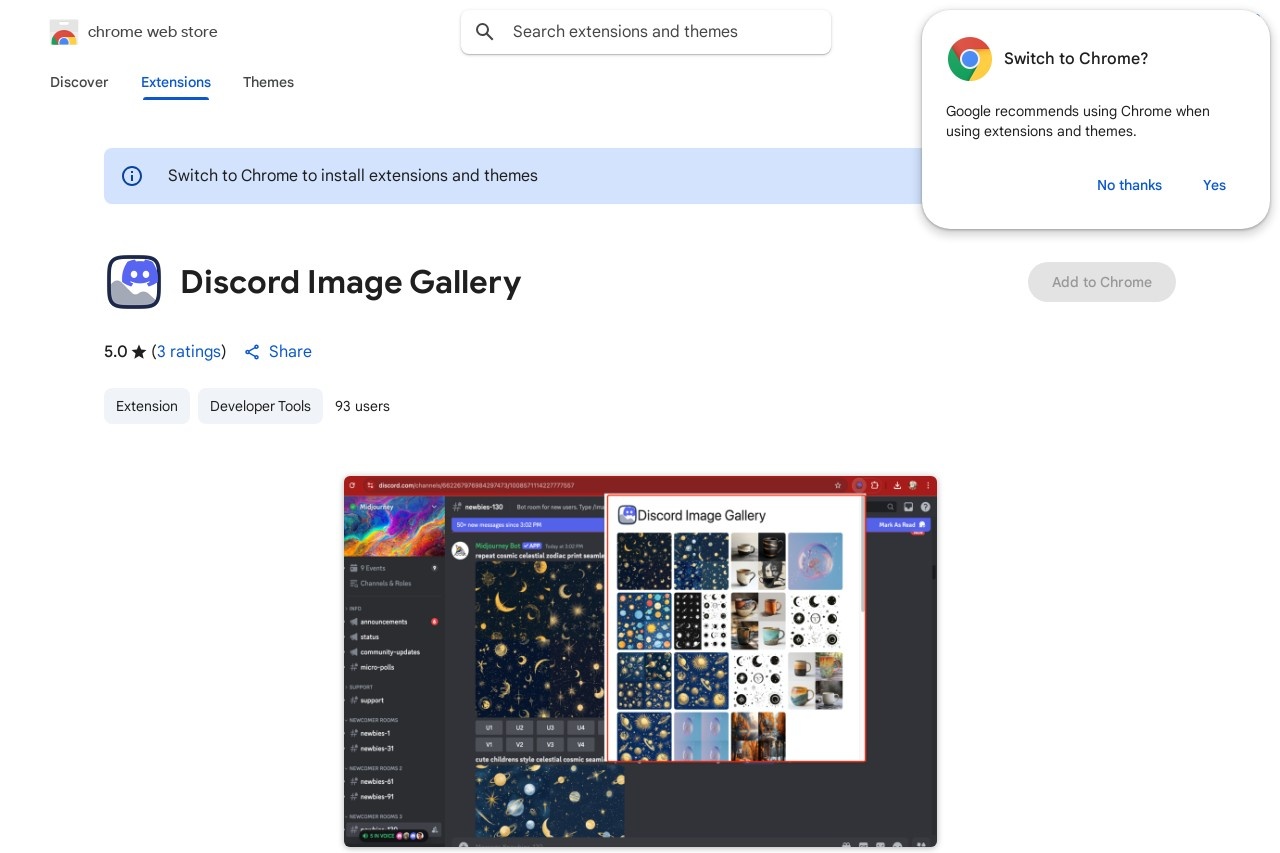Image resolution: width=1280 pixels, height=853 pixels.
Task: Click the Share icon
Action: click(x=252, y=352)
